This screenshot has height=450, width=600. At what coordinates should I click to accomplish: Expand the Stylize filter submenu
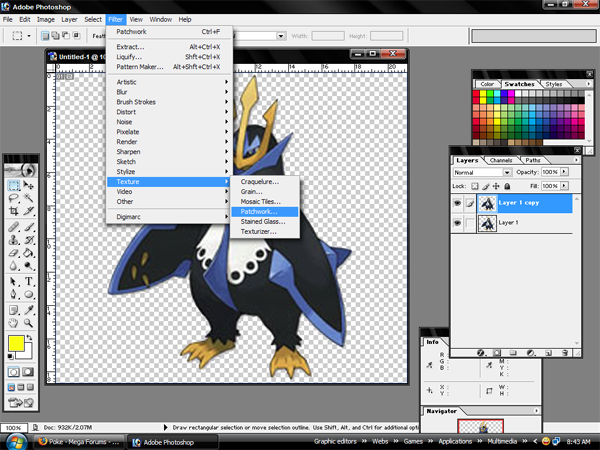coord(169,171)
